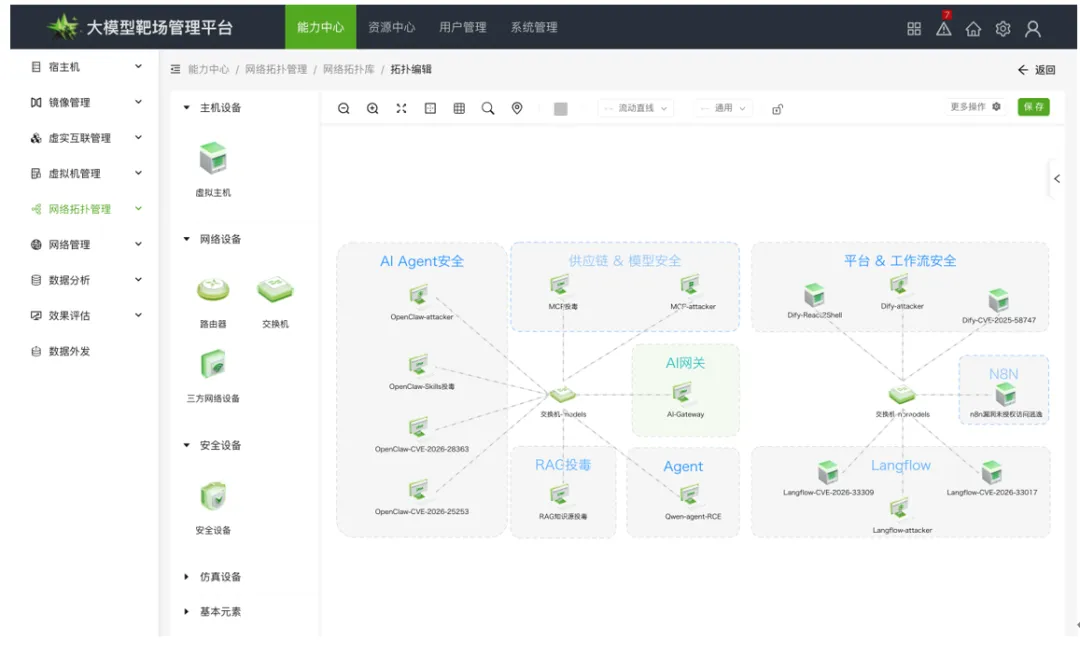
Task: Select Dify-React2Shell node
Action: coord(814,295)
